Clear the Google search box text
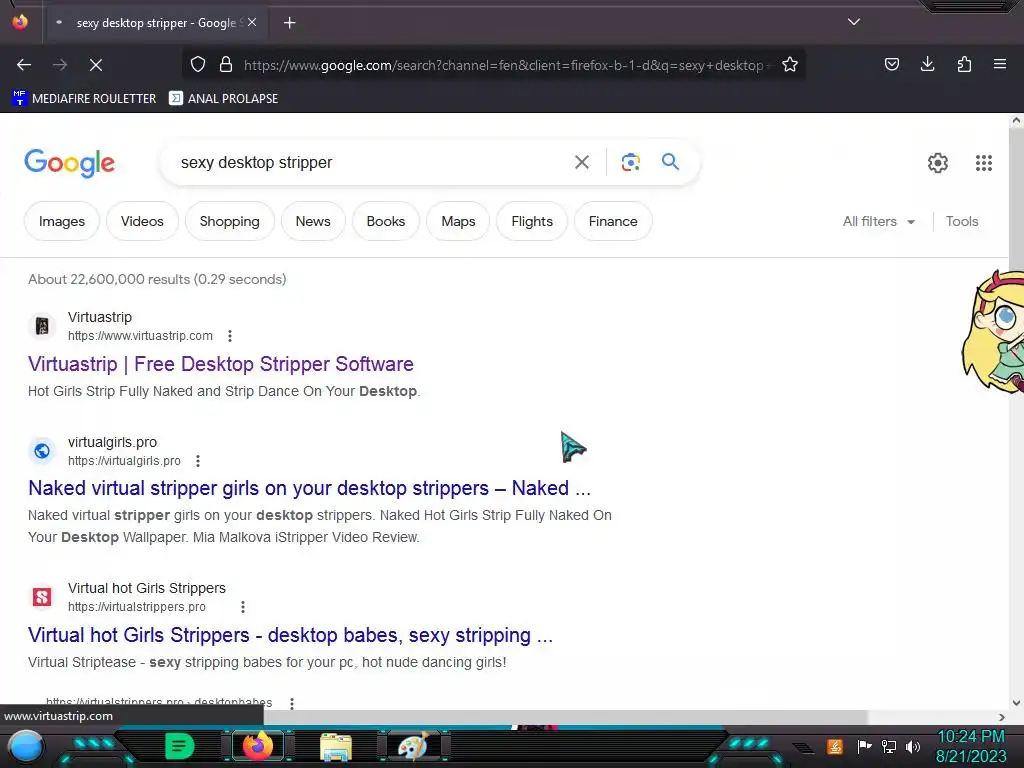 point(581,162)
